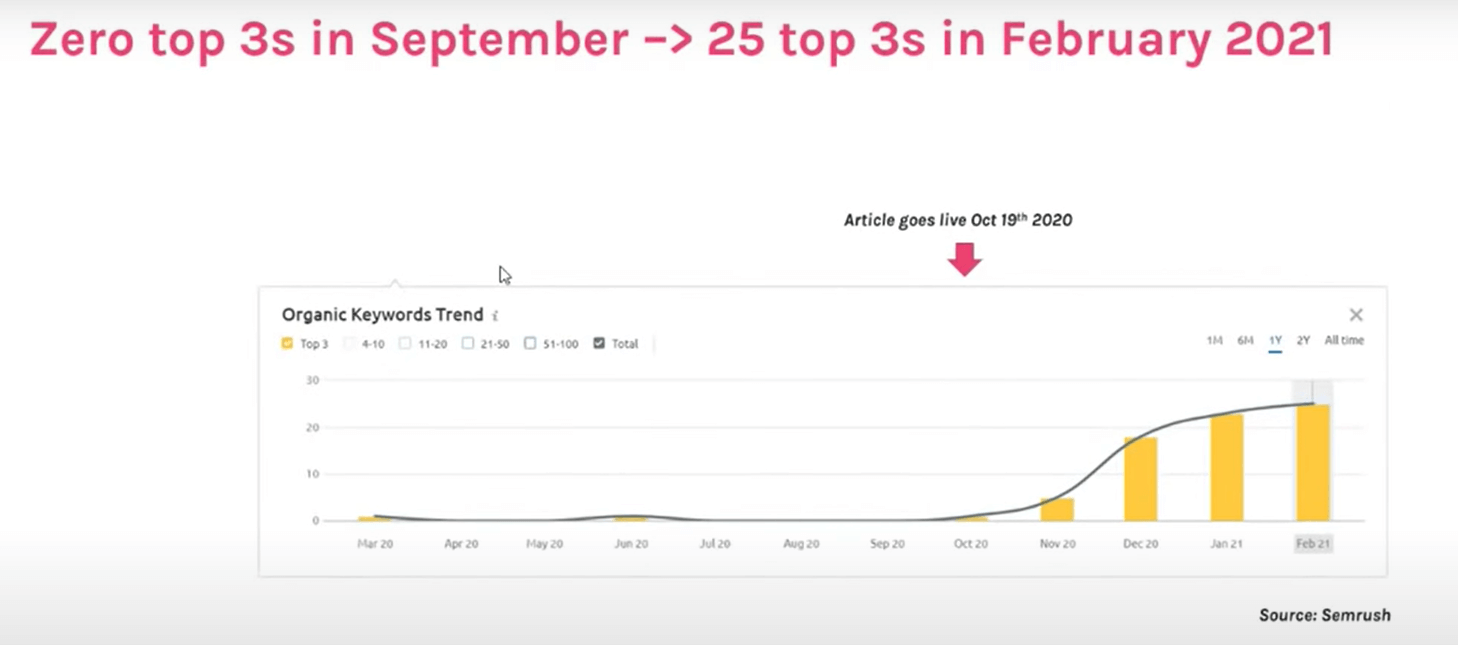Enable the 4-10 keyword position checkbox
This screenshot has height=645, width=1458.
(x=350, y=344)
